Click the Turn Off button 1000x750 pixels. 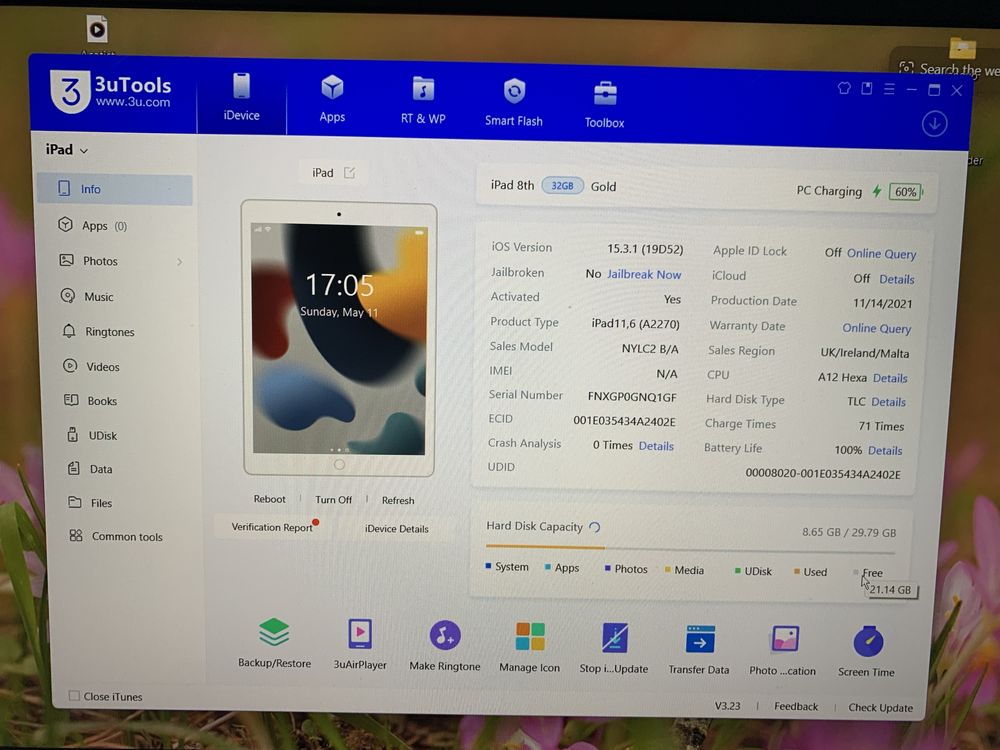coord(333,500)
